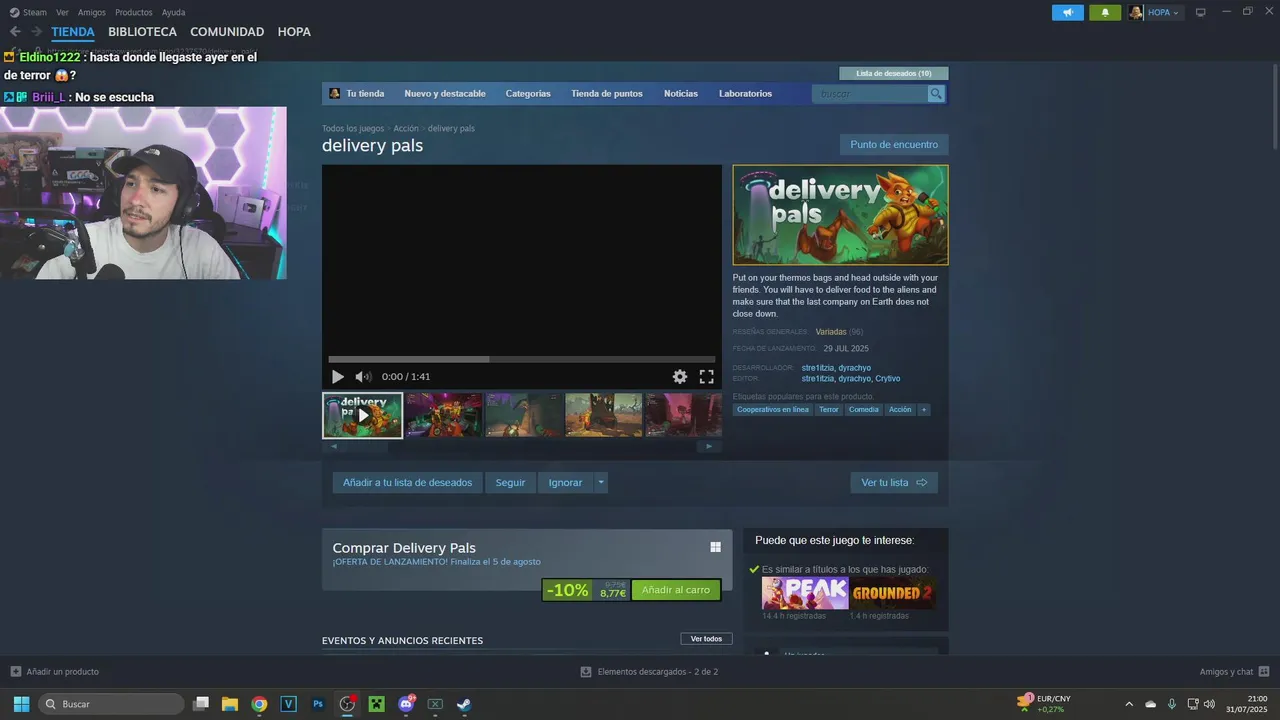Open the Punto de encuentro hub
1280x720 pixels.
(x=894, y=144)
